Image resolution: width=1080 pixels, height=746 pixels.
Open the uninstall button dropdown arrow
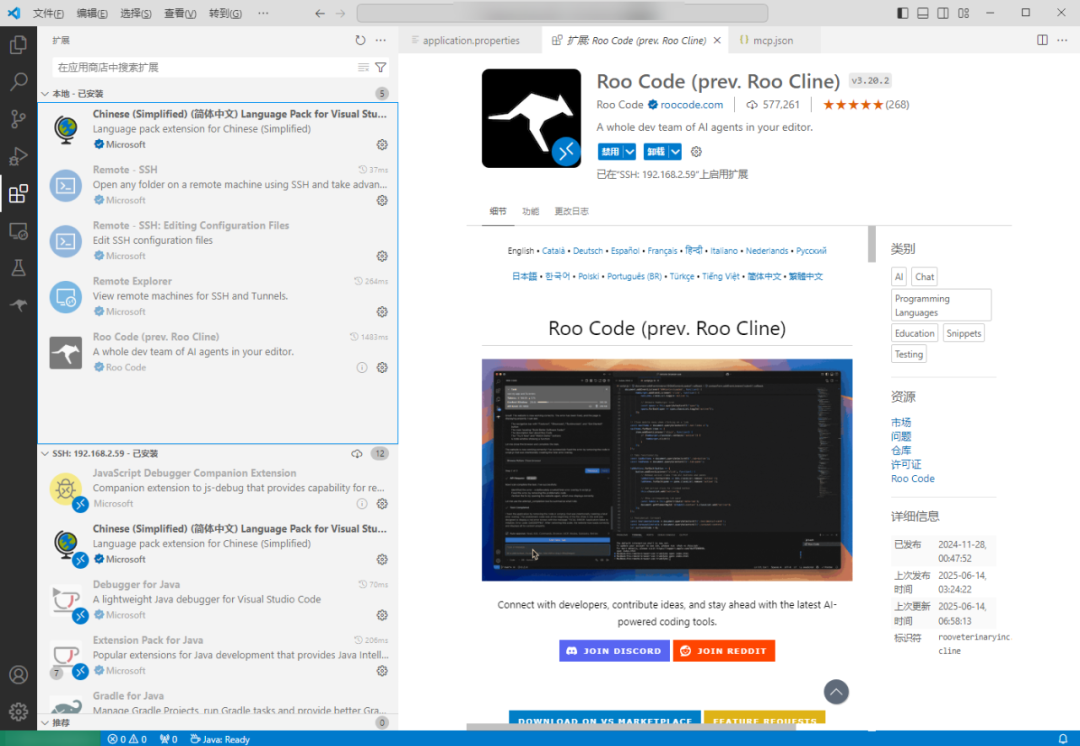(x=675, y=152)
